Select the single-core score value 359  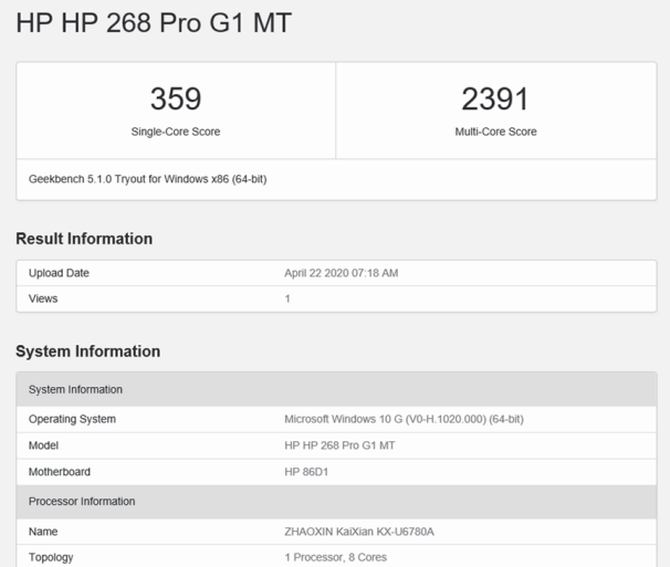[x=176, y=99]
